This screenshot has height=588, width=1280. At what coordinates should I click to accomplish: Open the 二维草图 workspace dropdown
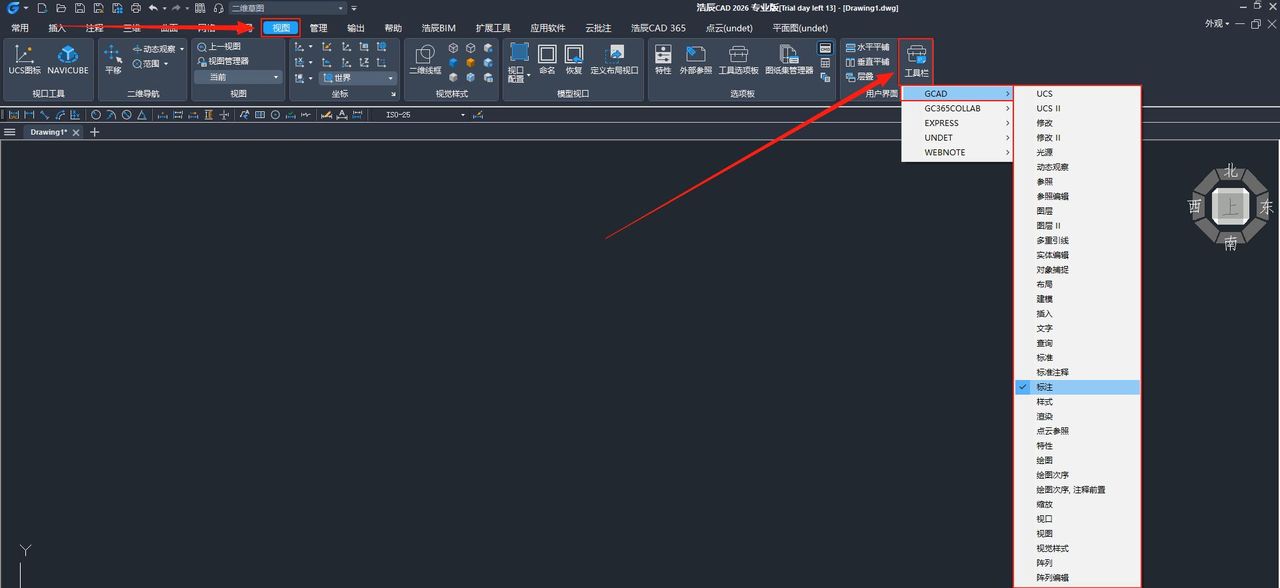click(287, 8)
